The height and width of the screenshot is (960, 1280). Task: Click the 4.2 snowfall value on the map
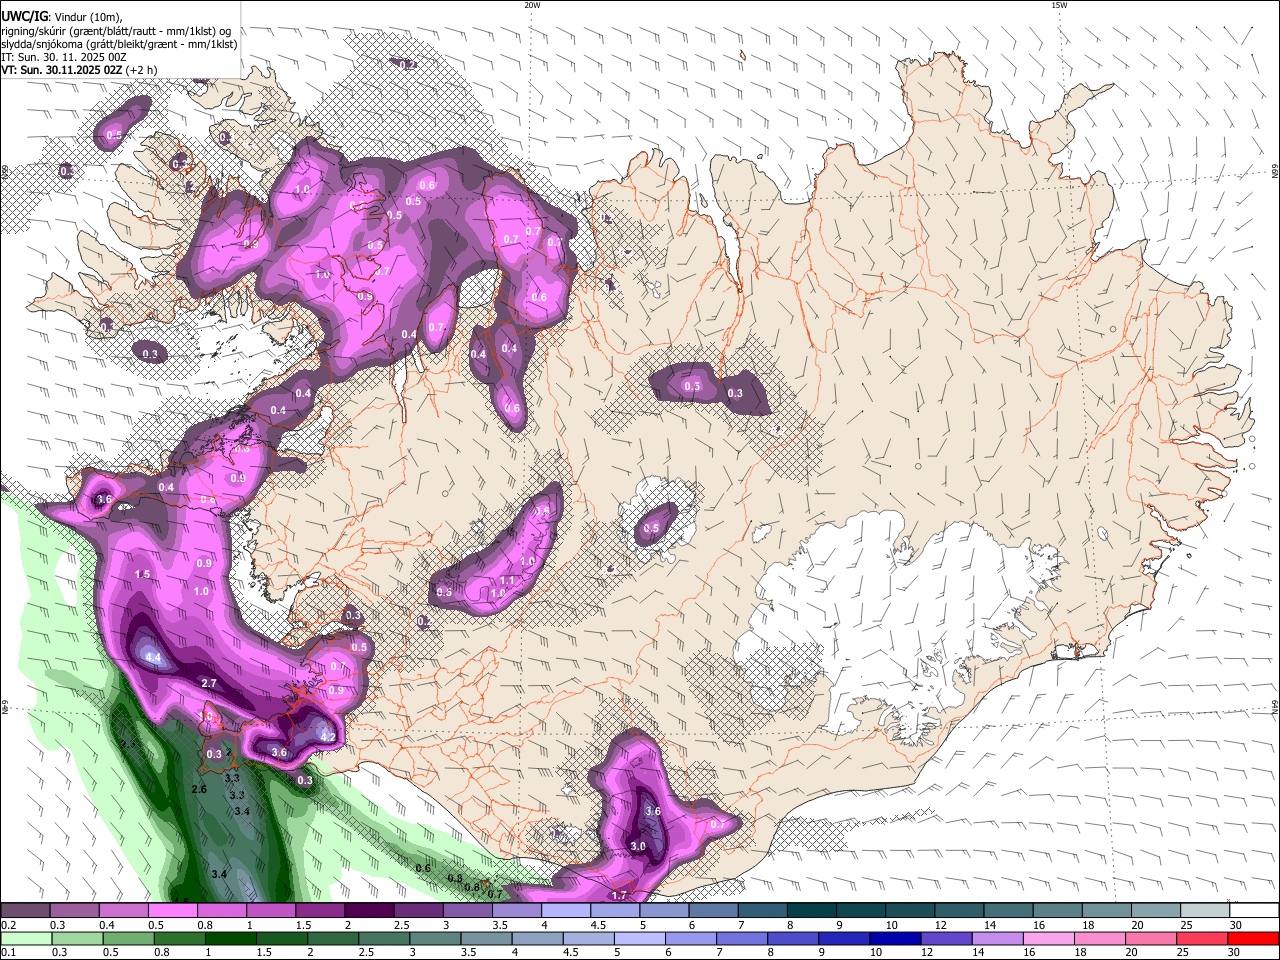(327, 737)
